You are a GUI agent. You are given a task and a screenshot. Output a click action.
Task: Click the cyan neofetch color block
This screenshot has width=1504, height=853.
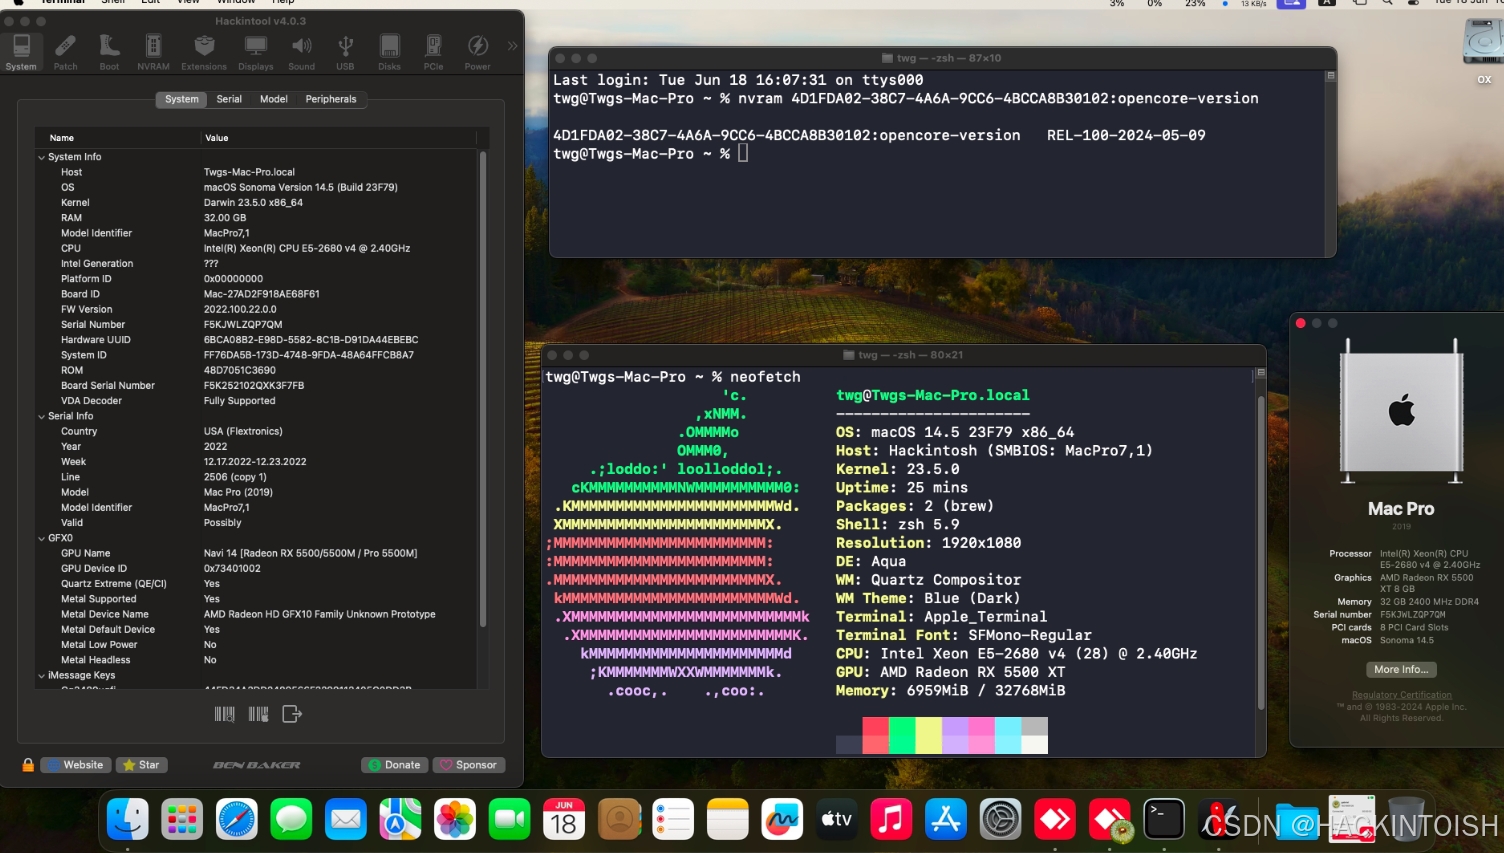(x=1007, y=735)
